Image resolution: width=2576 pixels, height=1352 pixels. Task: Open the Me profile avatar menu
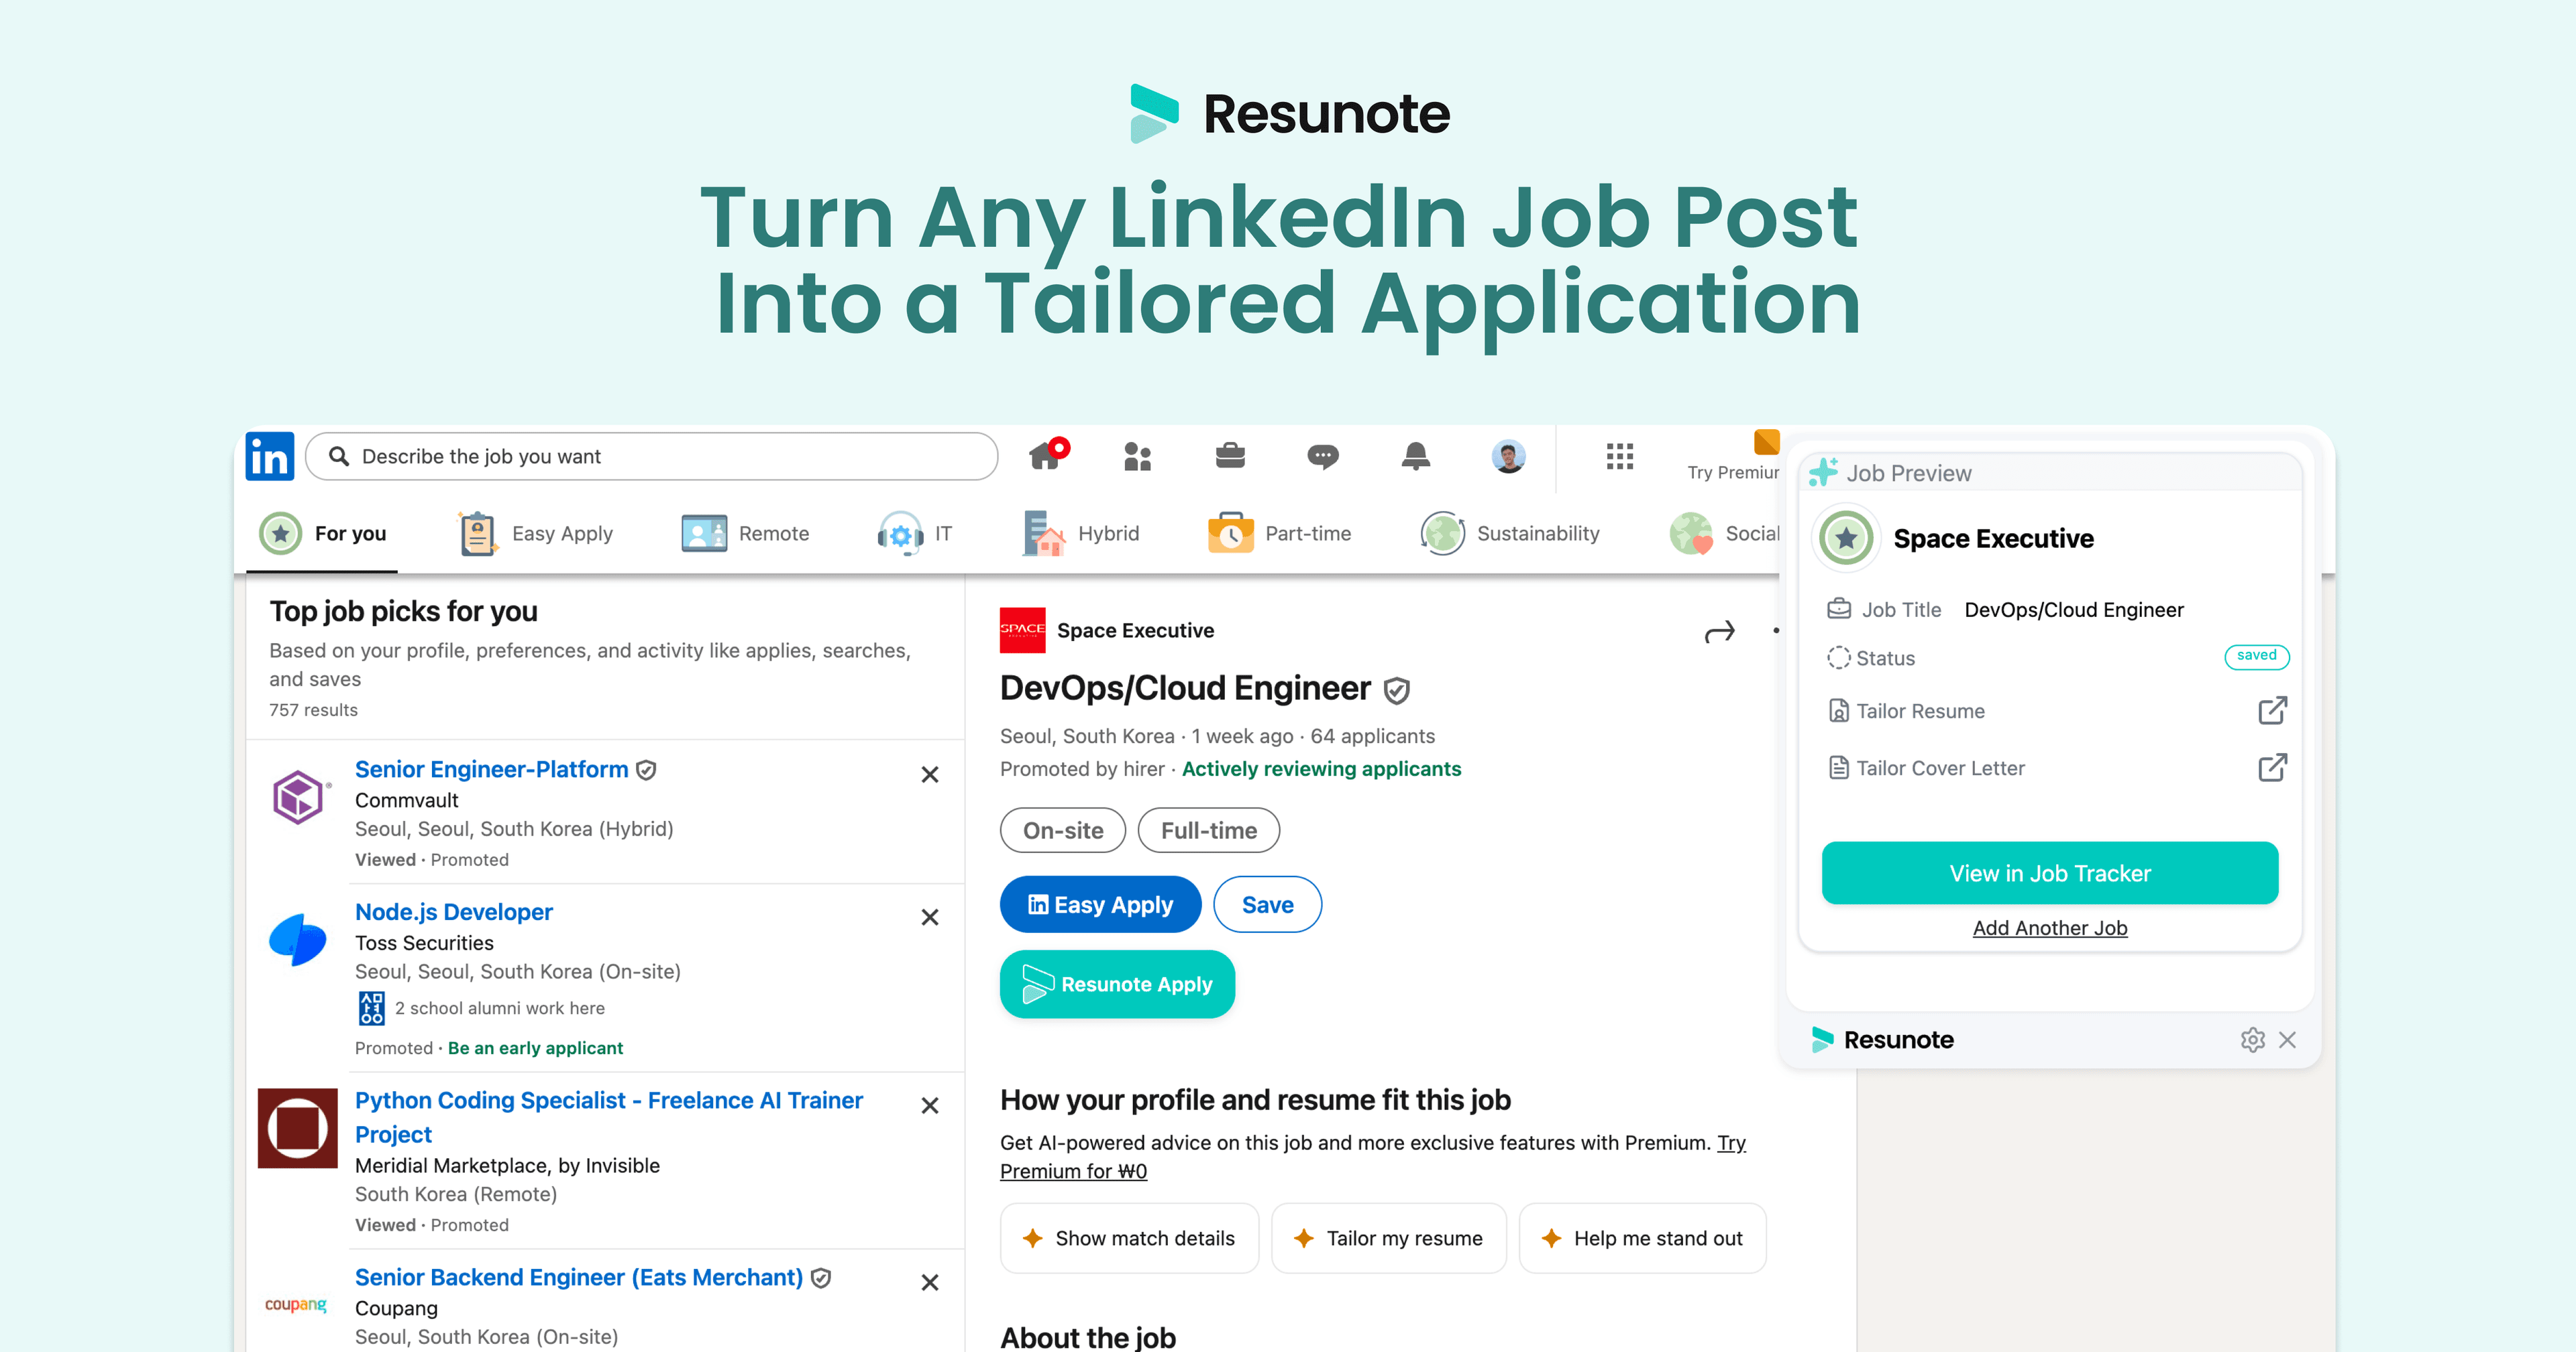coord(1509,456)
